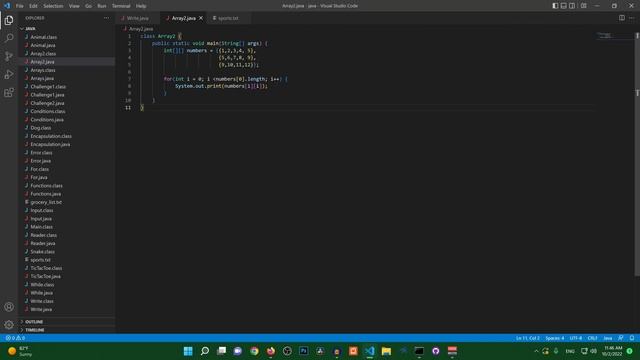Open the Edit menu

pyautogui.click(x=33, y=6)
